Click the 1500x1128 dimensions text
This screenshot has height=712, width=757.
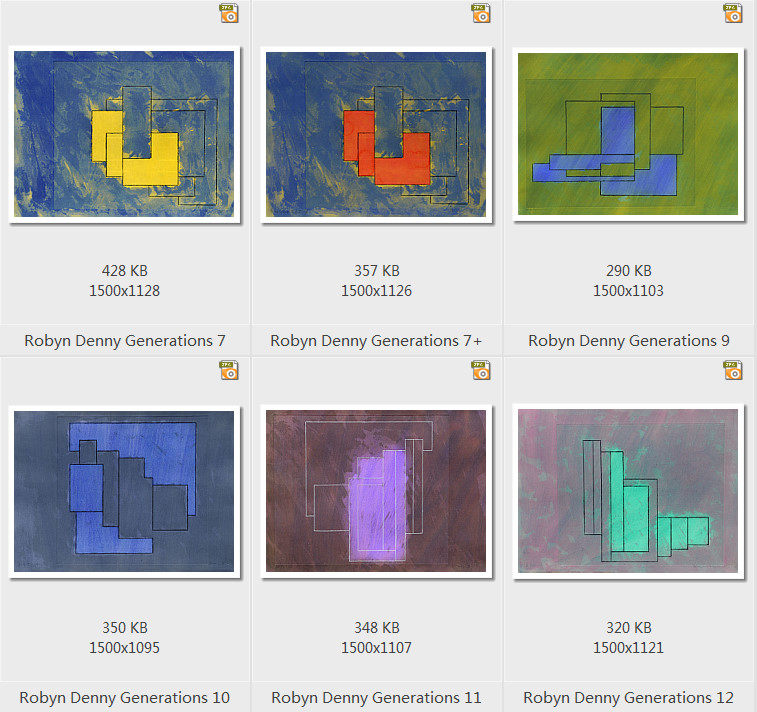point(124,291)
